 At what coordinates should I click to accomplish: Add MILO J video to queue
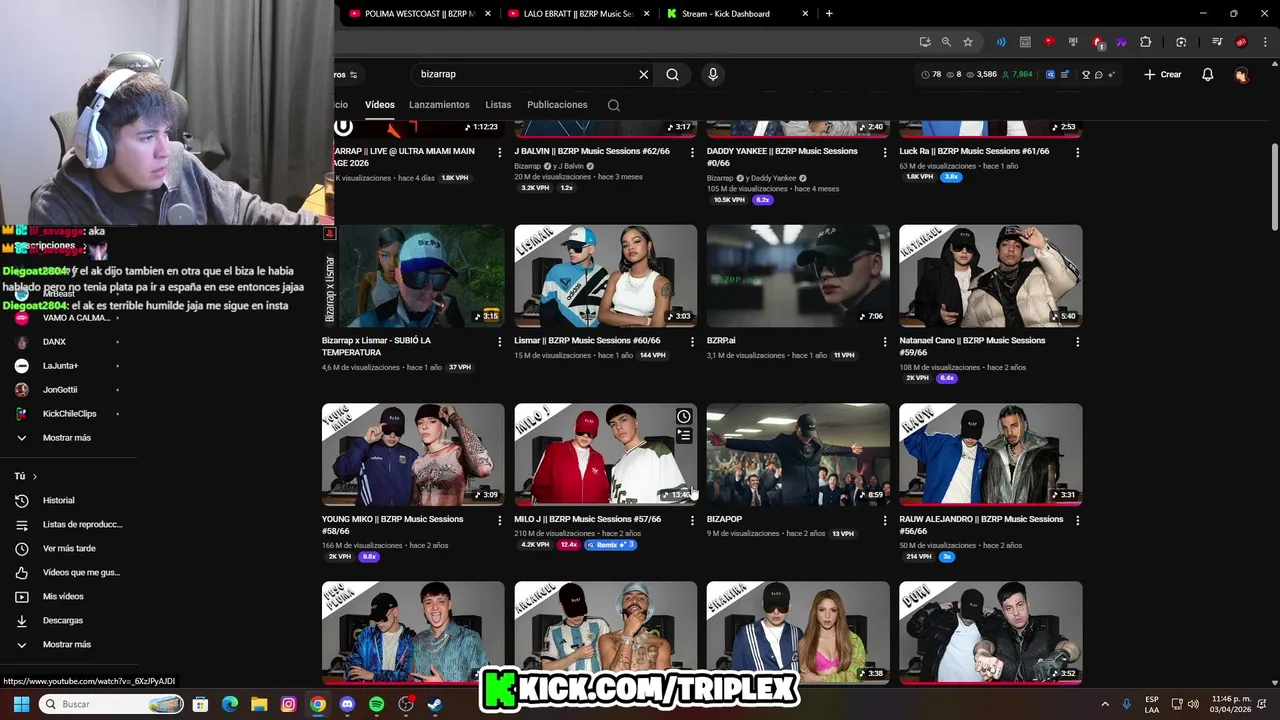tap(684, 436)
